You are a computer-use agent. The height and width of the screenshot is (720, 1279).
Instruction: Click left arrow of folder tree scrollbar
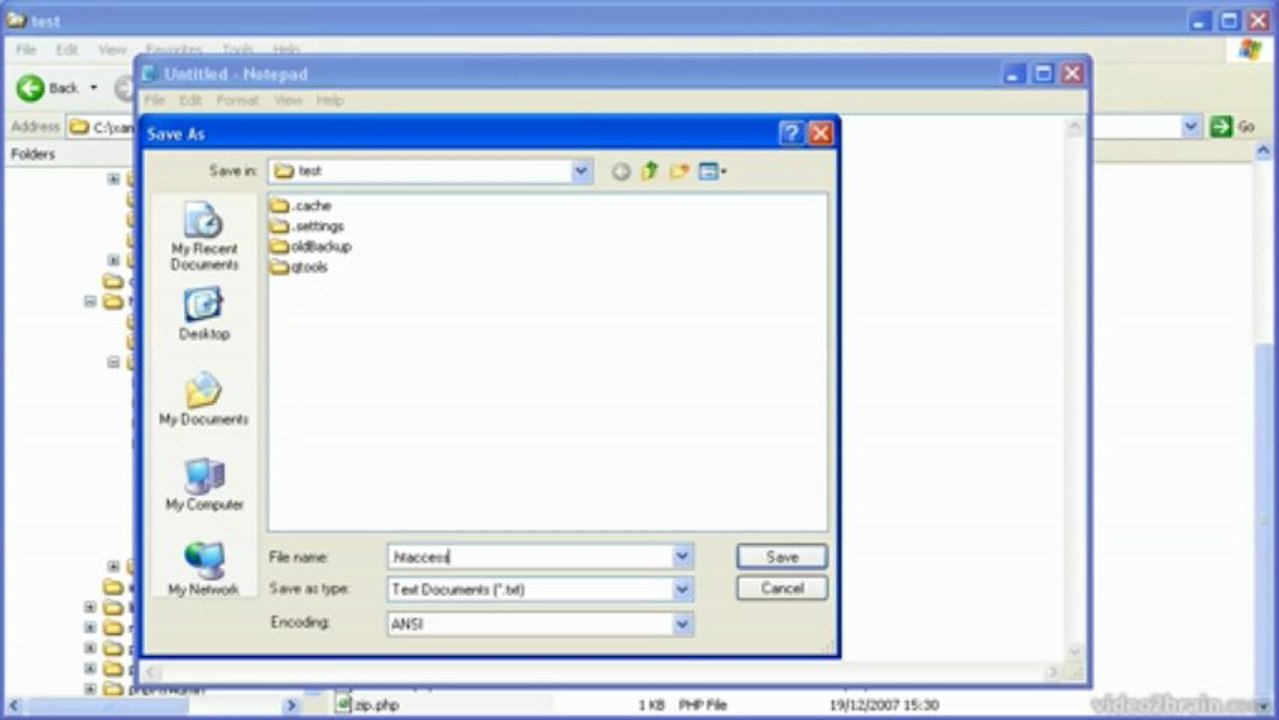(14, 705)
